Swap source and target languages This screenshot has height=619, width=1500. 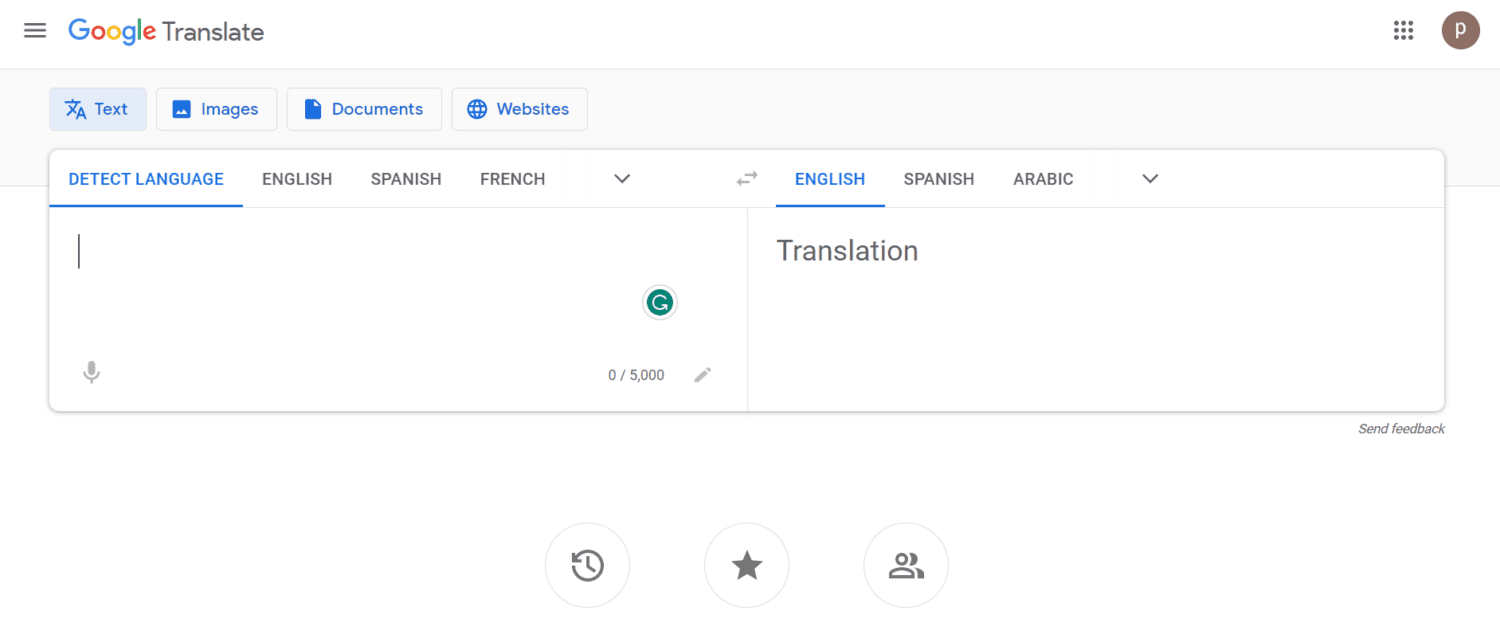[x=747, y=179]
